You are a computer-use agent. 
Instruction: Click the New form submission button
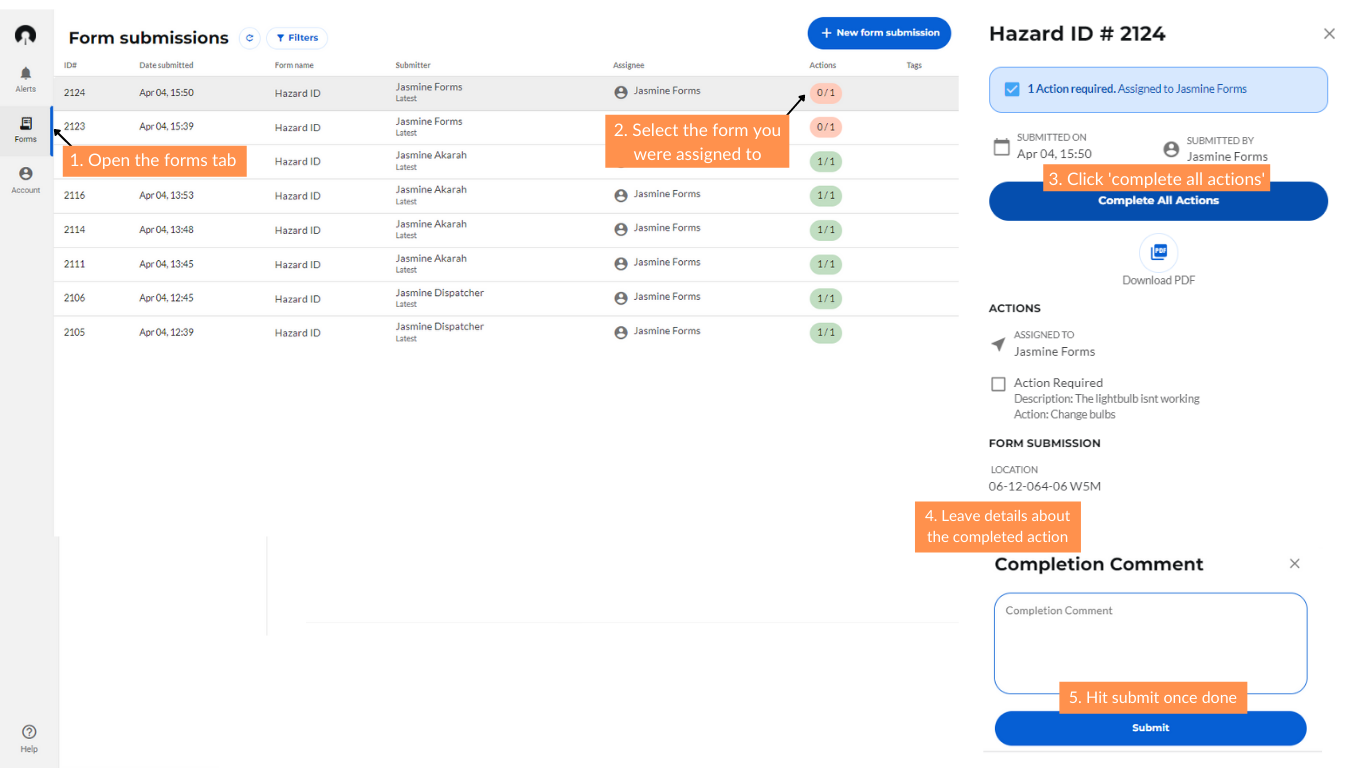coord(878,33)
